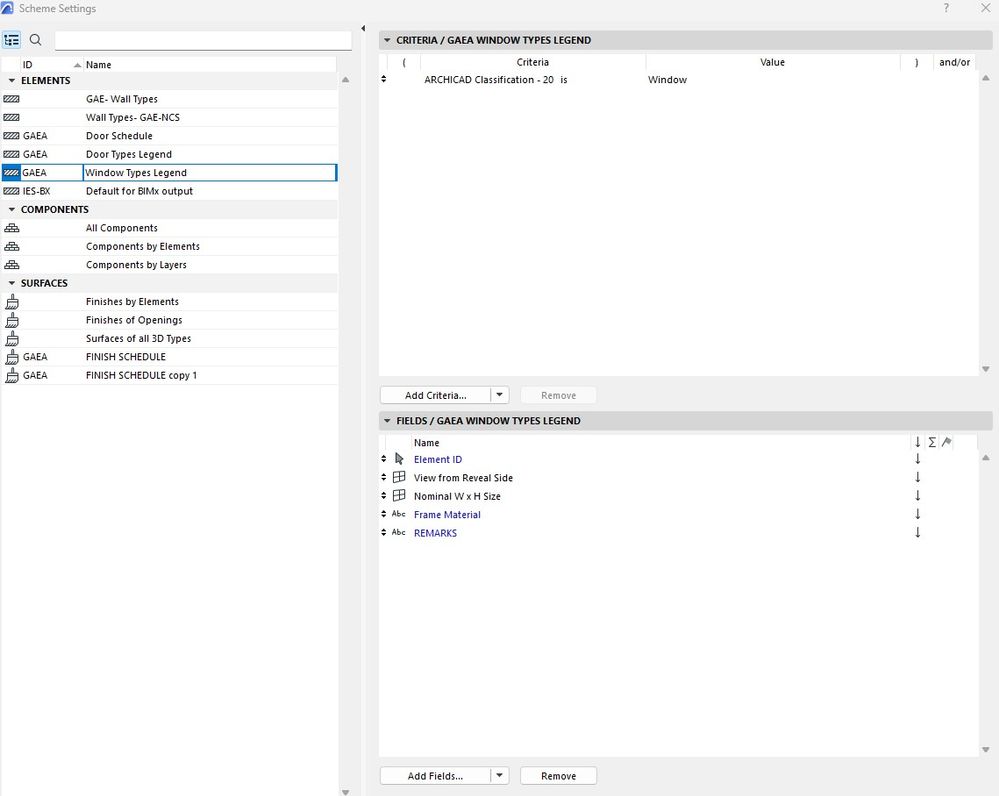Select the Door Schedule scheme icon
This screenshot has height=796, width=999.
pos(11,136)
